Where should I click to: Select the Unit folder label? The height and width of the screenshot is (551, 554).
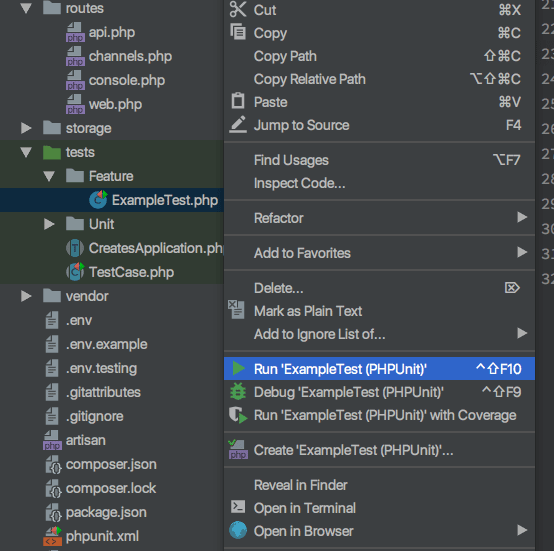101,224
